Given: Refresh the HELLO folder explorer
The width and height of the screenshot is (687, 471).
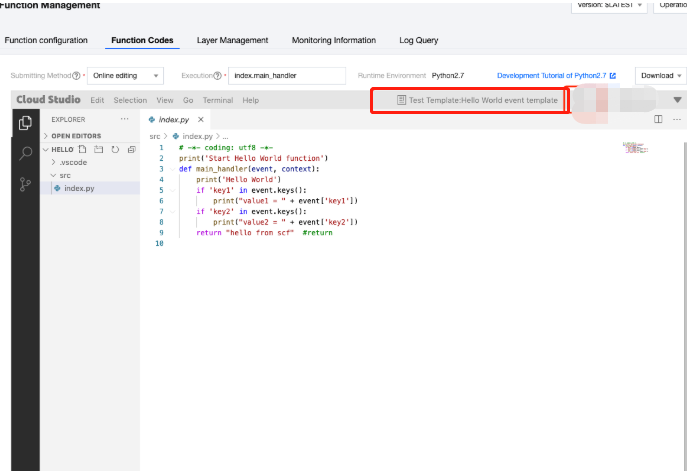Looking at the screenshot, I should click(116, 149).
